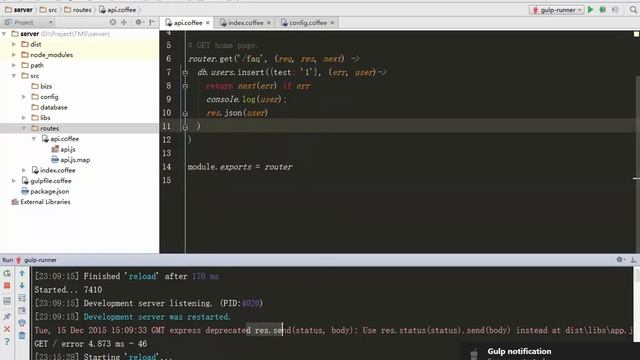Click the up arrow in Run console
This screenshot has height=360, width=640.
point(22,273)
